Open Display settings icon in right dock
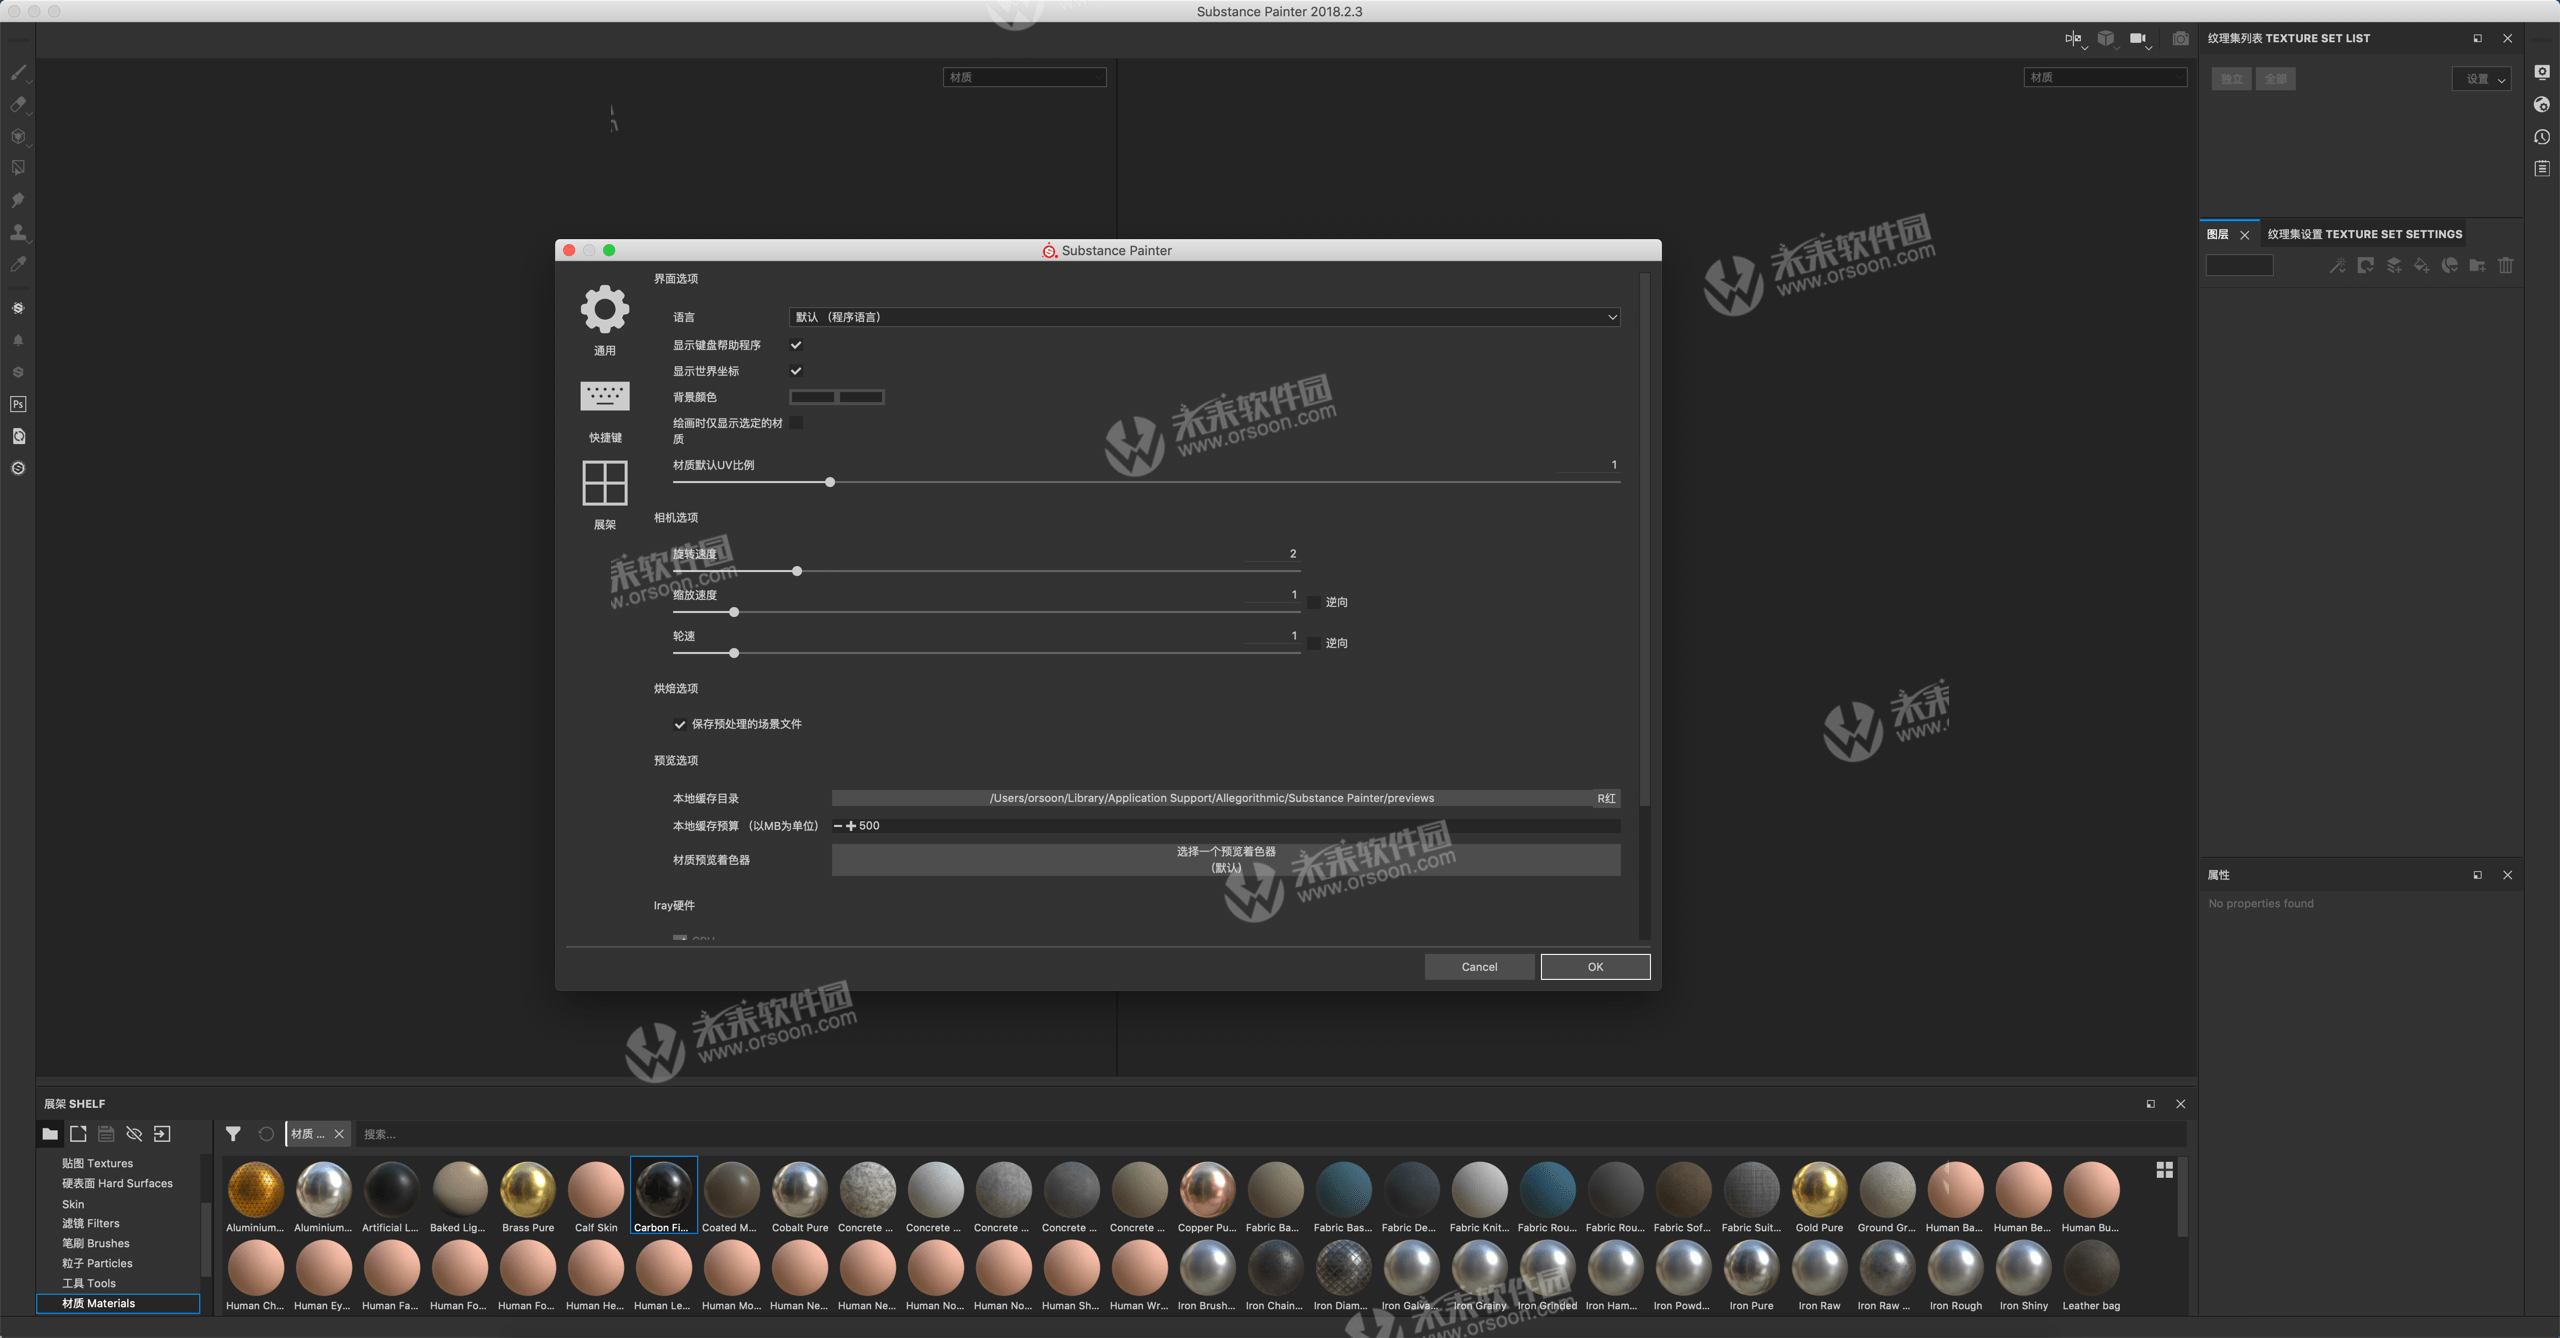The width and height of the screenshot is (2560, 1338). (x=2542, y=72)
